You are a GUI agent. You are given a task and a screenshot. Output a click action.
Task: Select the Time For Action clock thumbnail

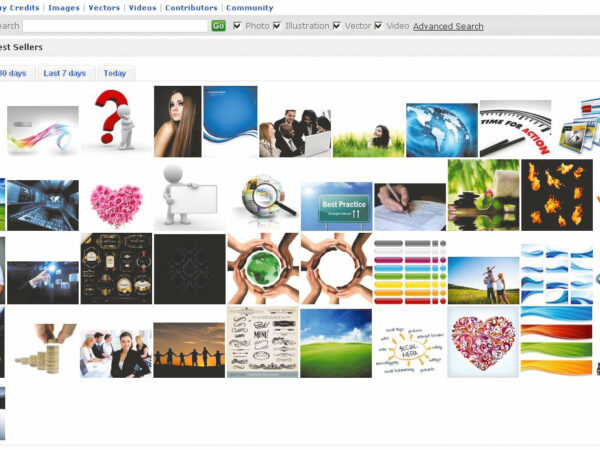[x=515, y=128]
